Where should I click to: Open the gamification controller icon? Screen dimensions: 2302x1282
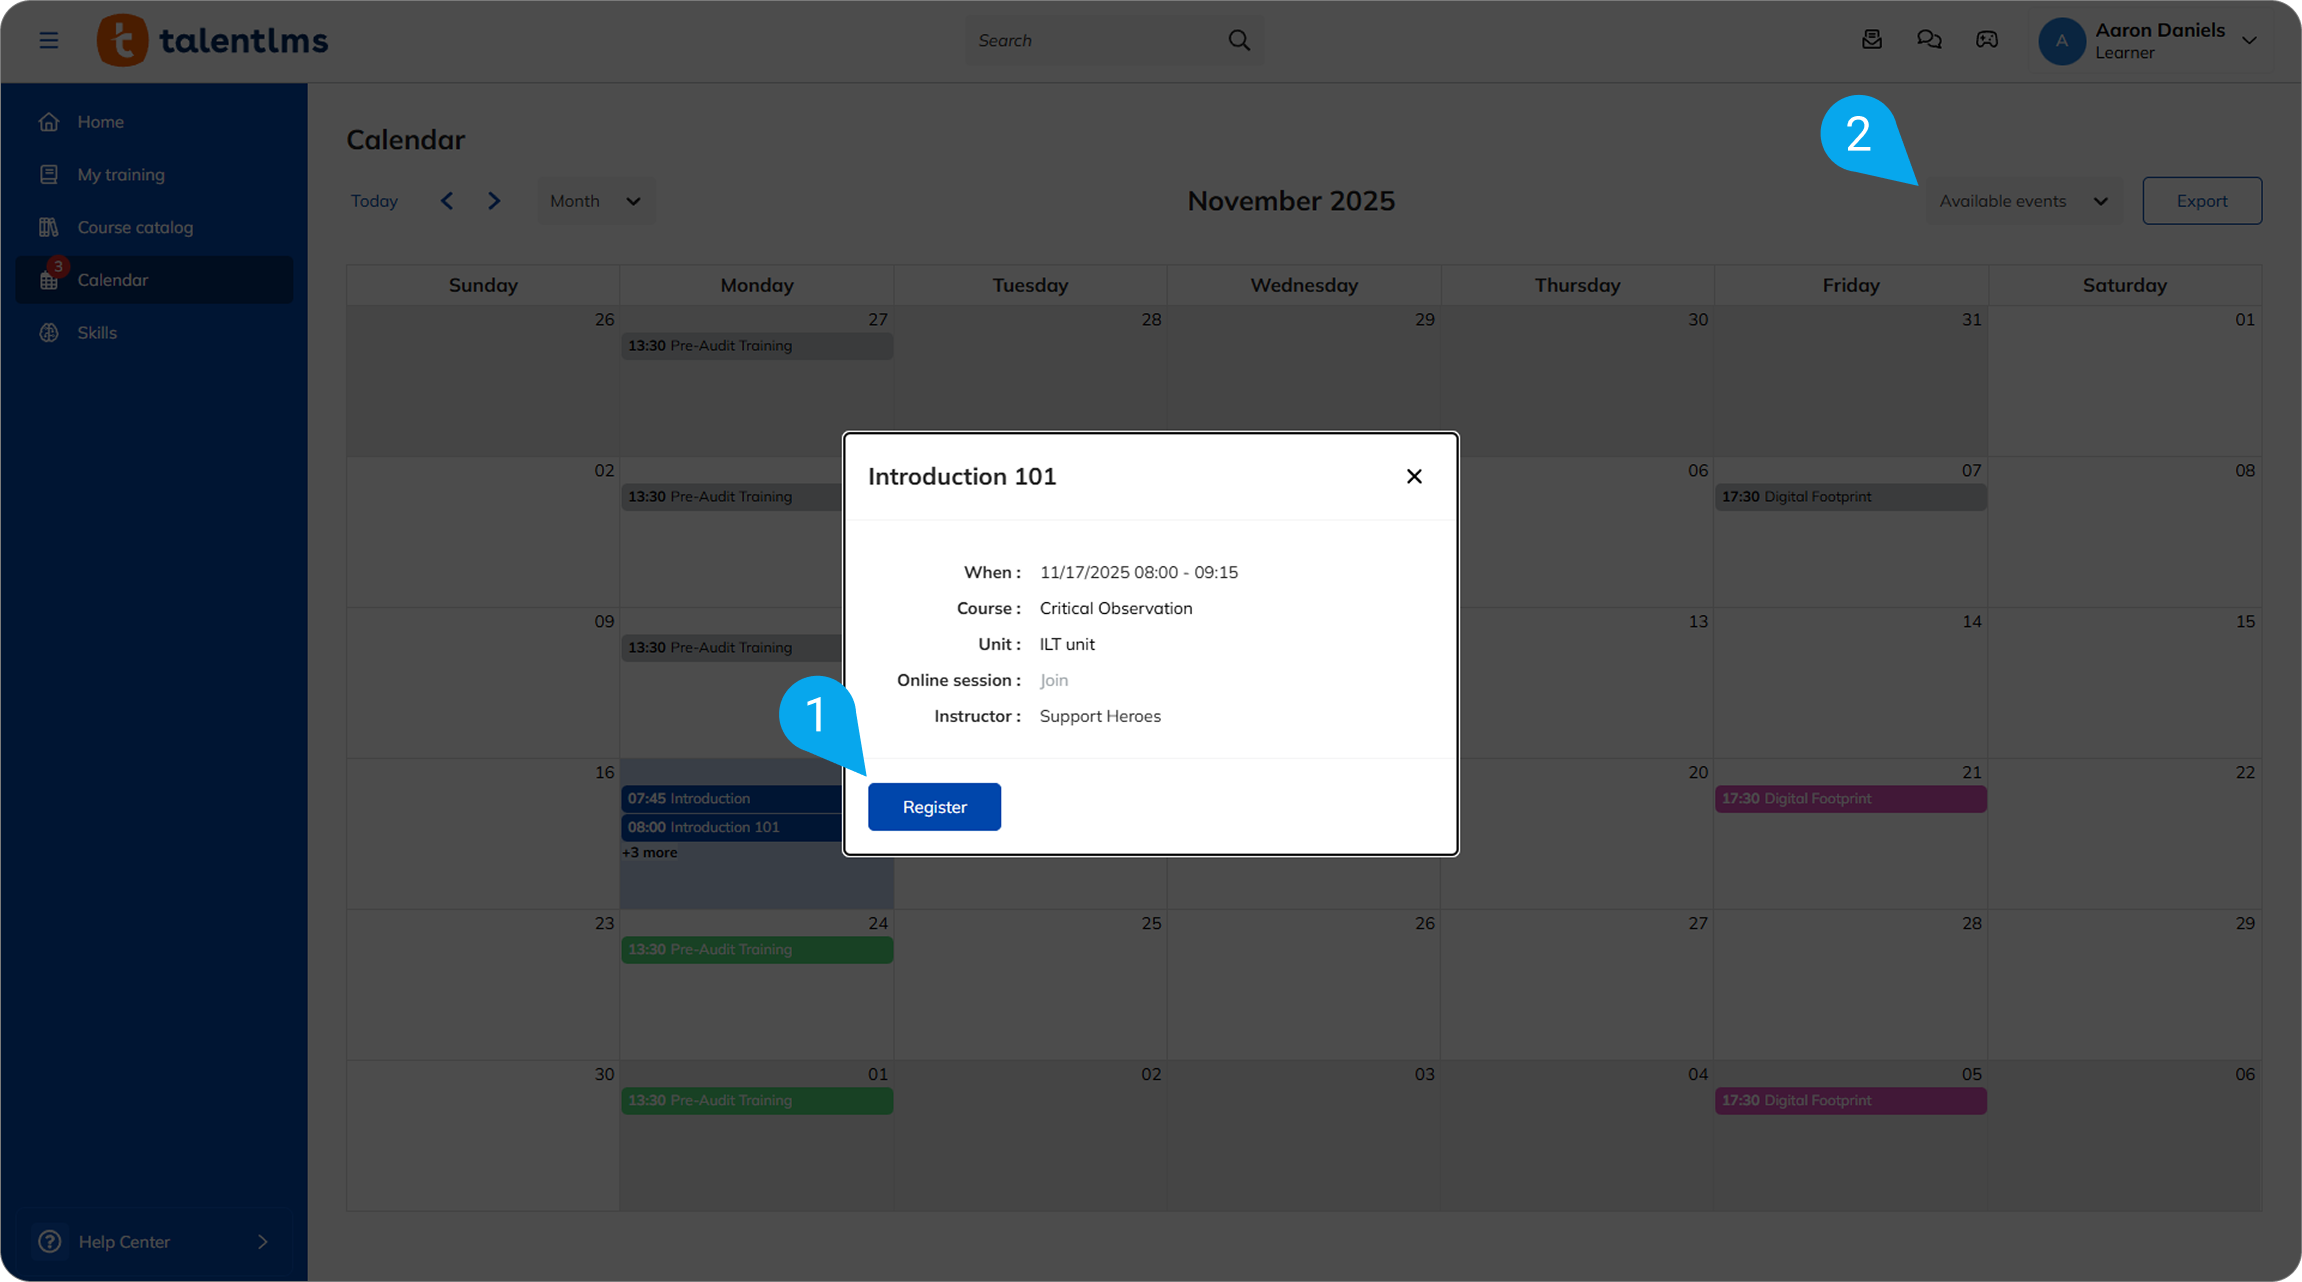coord(1987,40)
